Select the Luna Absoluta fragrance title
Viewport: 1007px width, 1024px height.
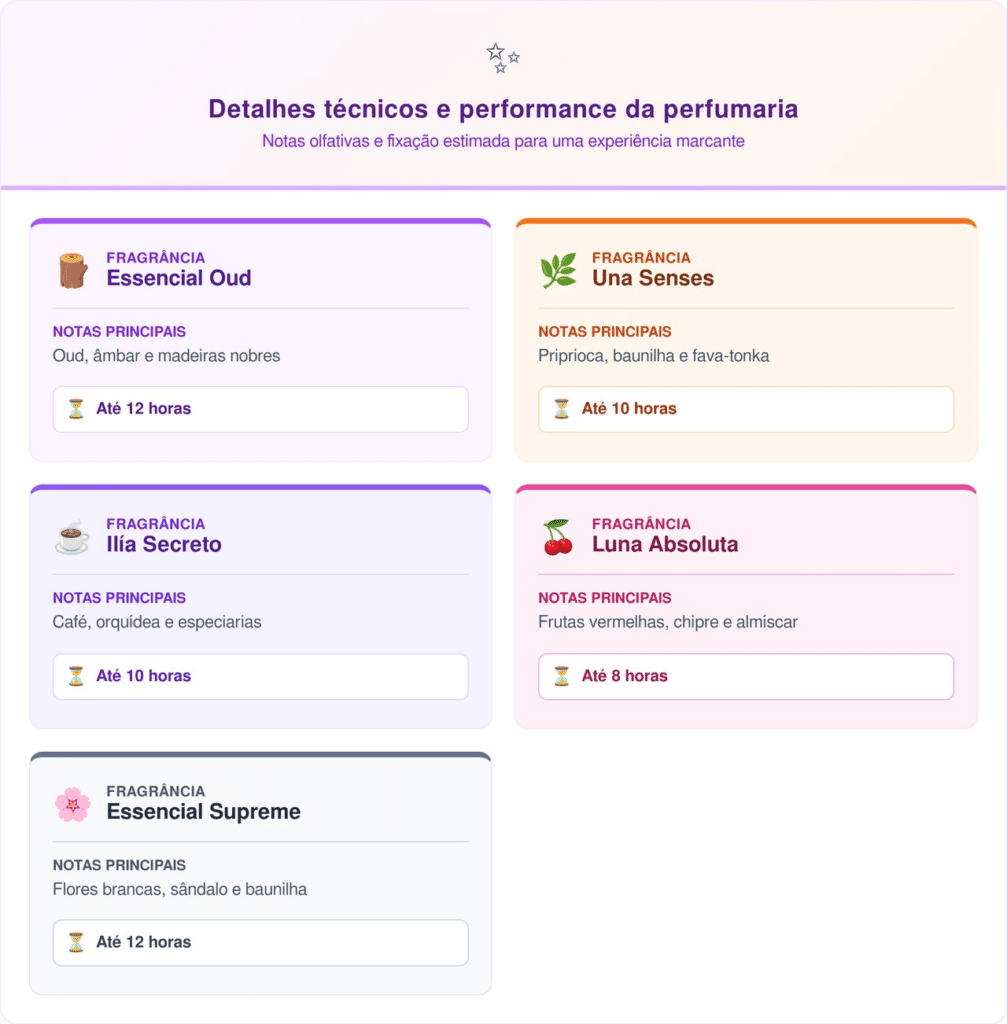[x=665, y=545]
